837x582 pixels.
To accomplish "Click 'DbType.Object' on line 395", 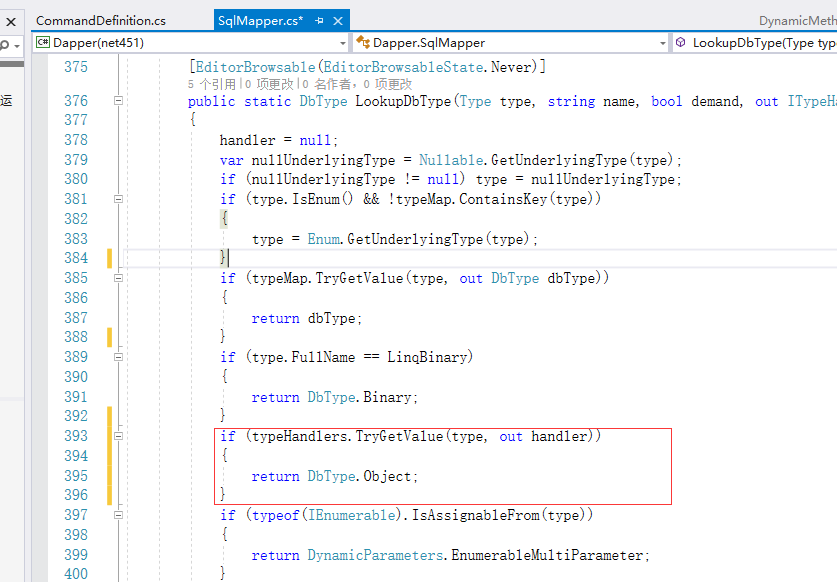I will pyautogui.click(x=359, y=476).
